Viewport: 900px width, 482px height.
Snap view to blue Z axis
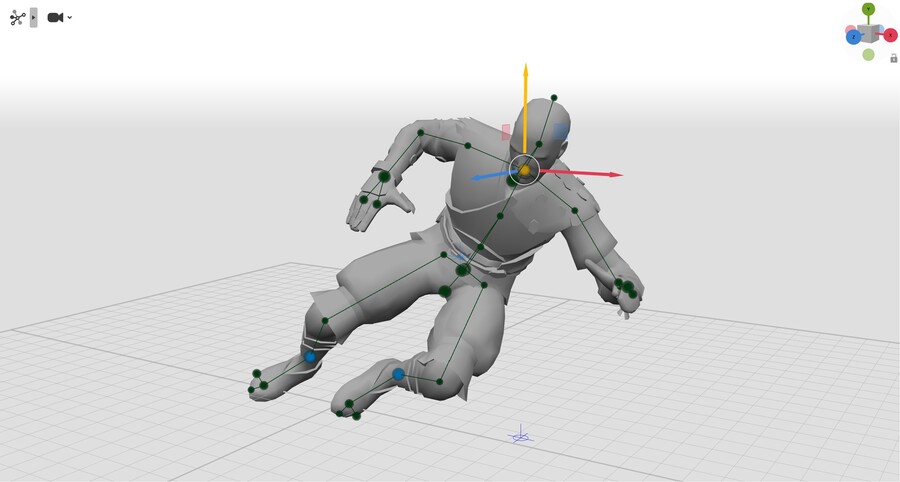854,37
